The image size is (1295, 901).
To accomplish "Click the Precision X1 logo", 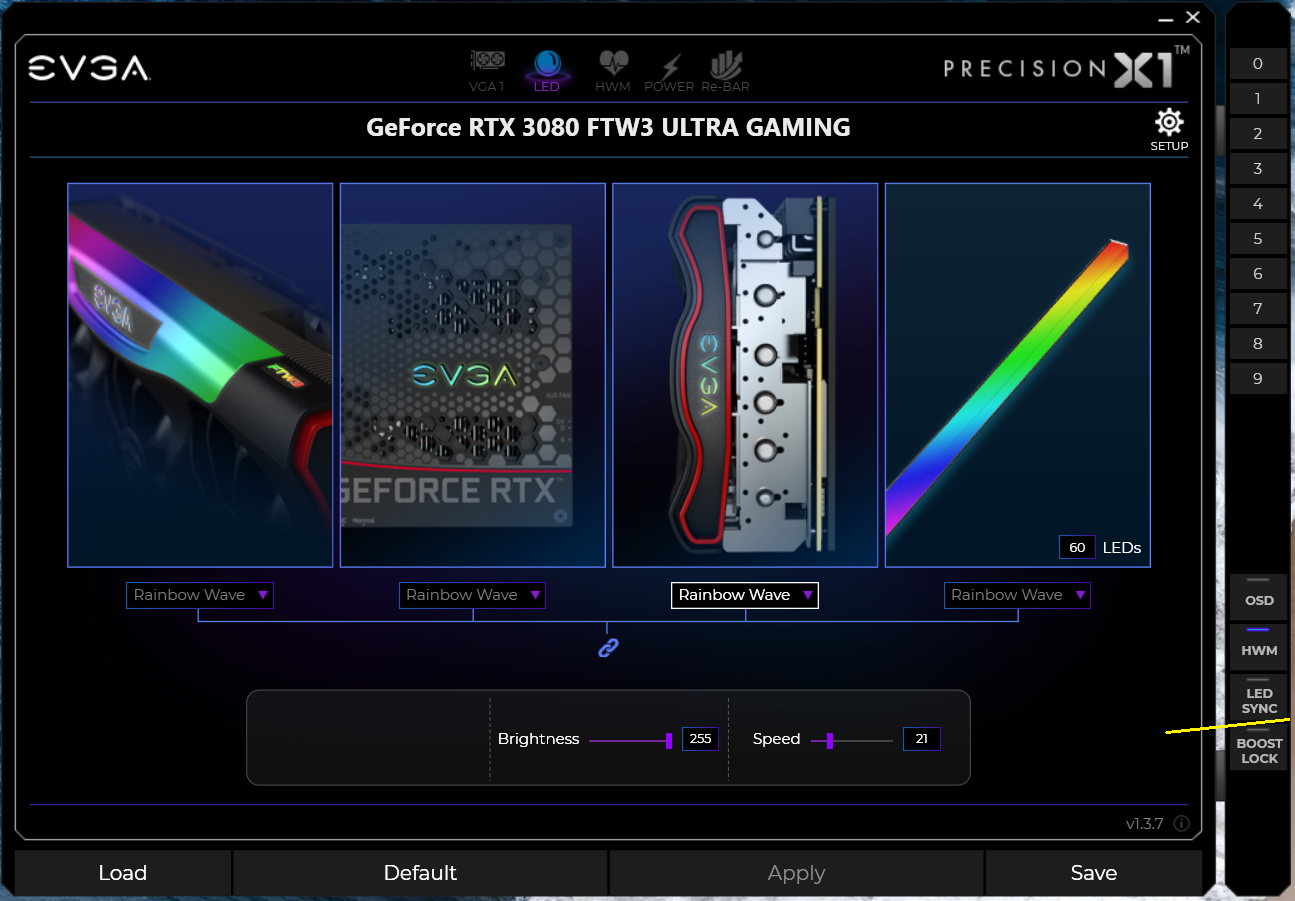I will 1067,67.
